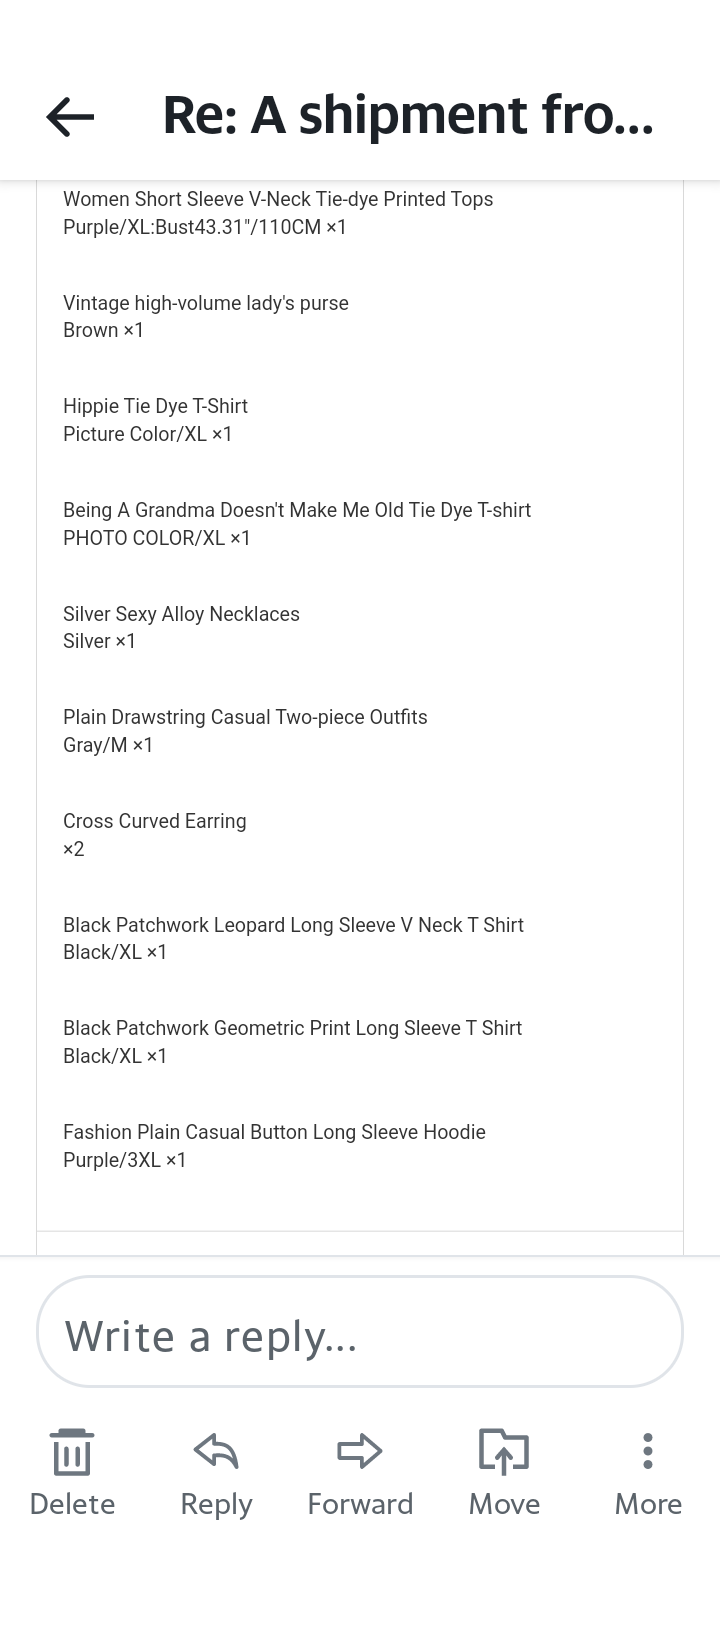
Task: Select Black Patchwork Leopard Long Sleeve shirt
Action: [x=293, y=925]
